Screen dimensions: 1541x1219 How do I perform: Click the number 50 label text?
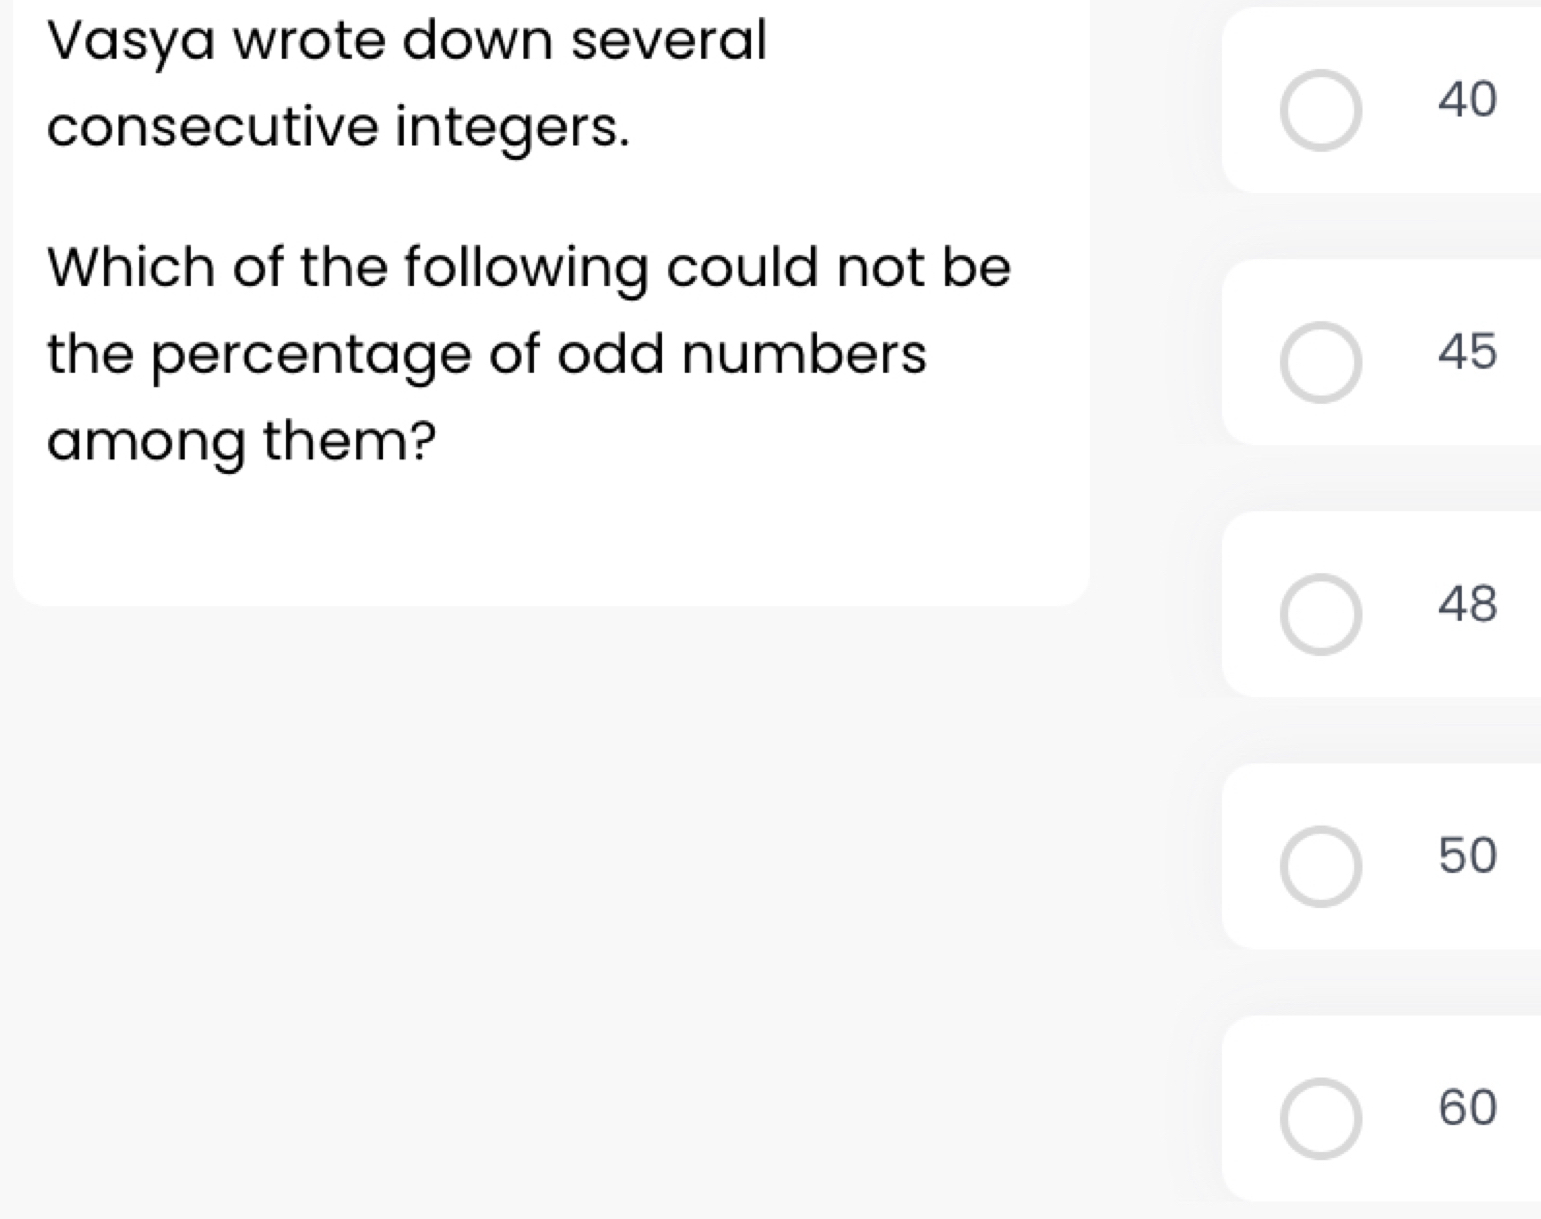pyautogui.click(x=1467, y=856)
